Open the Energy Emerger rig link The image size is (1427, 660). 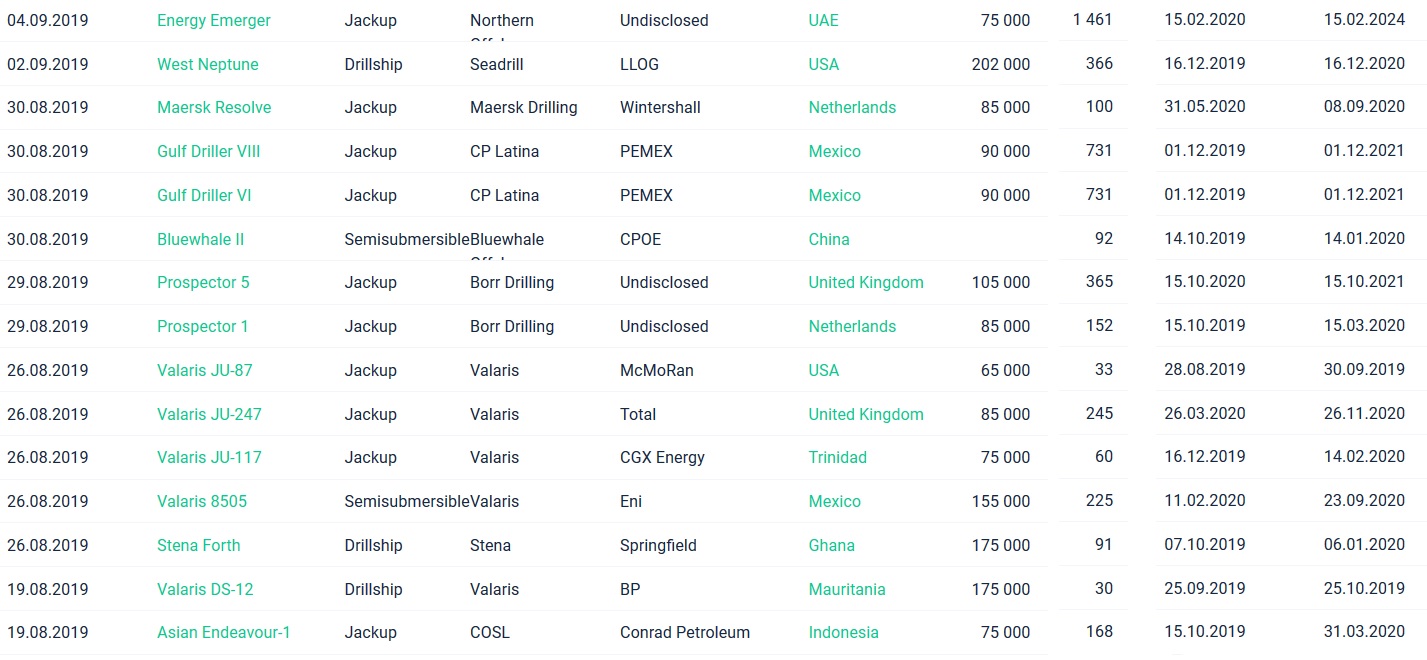click(213, 20)
